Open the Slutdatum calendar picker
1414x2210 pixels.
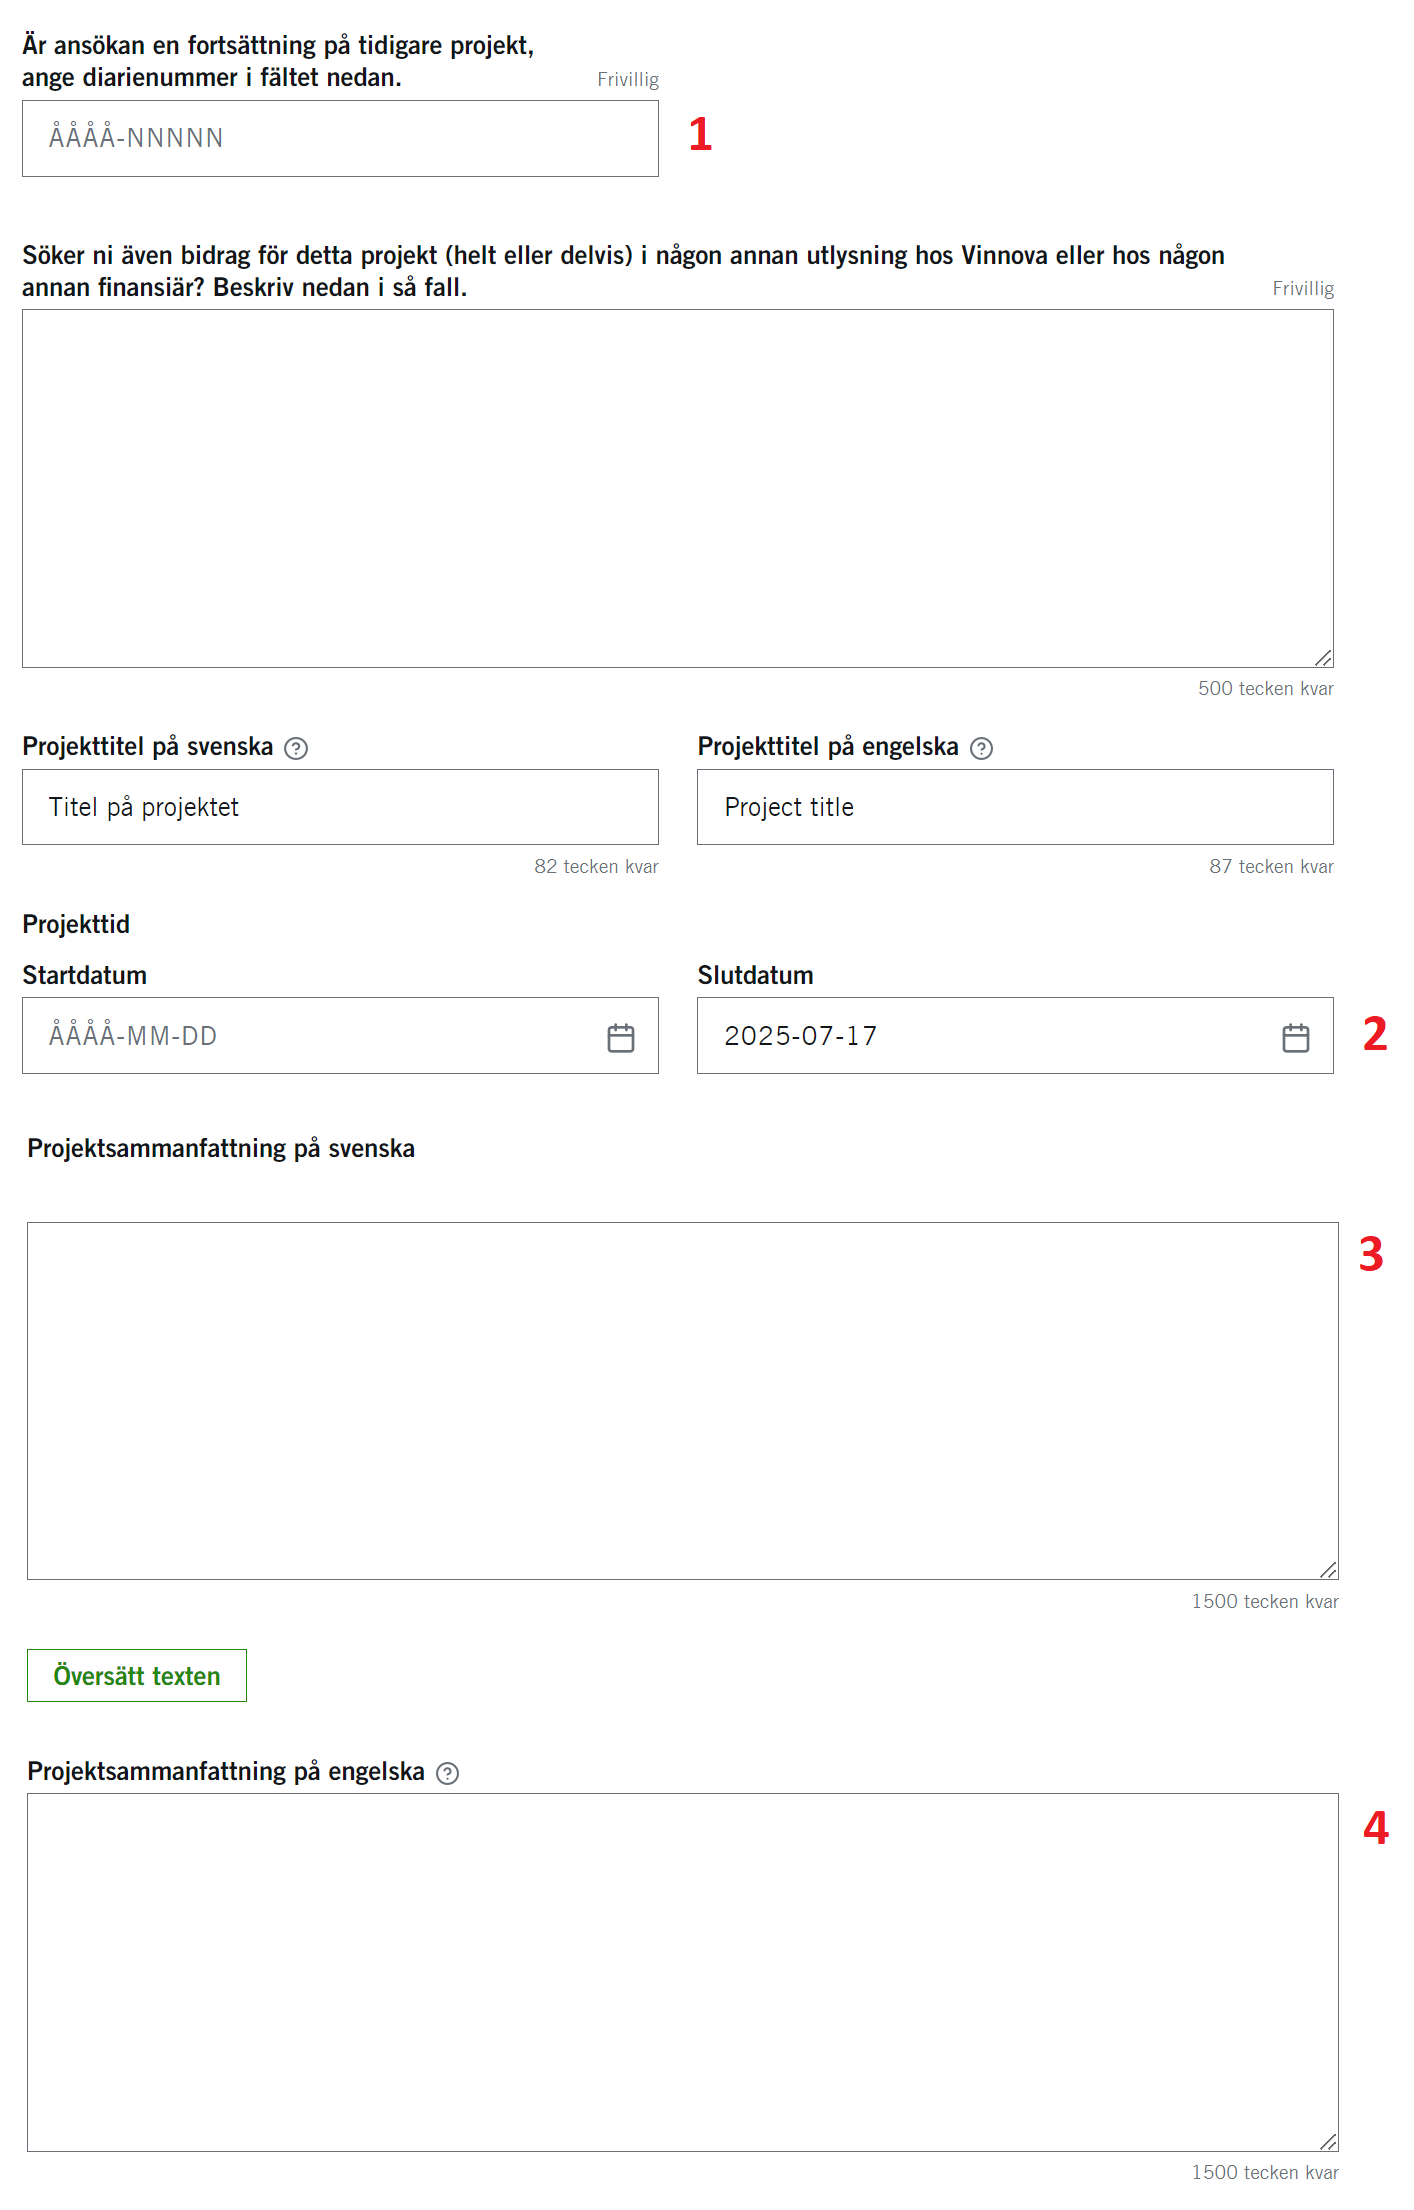tap(1295, 1038)
